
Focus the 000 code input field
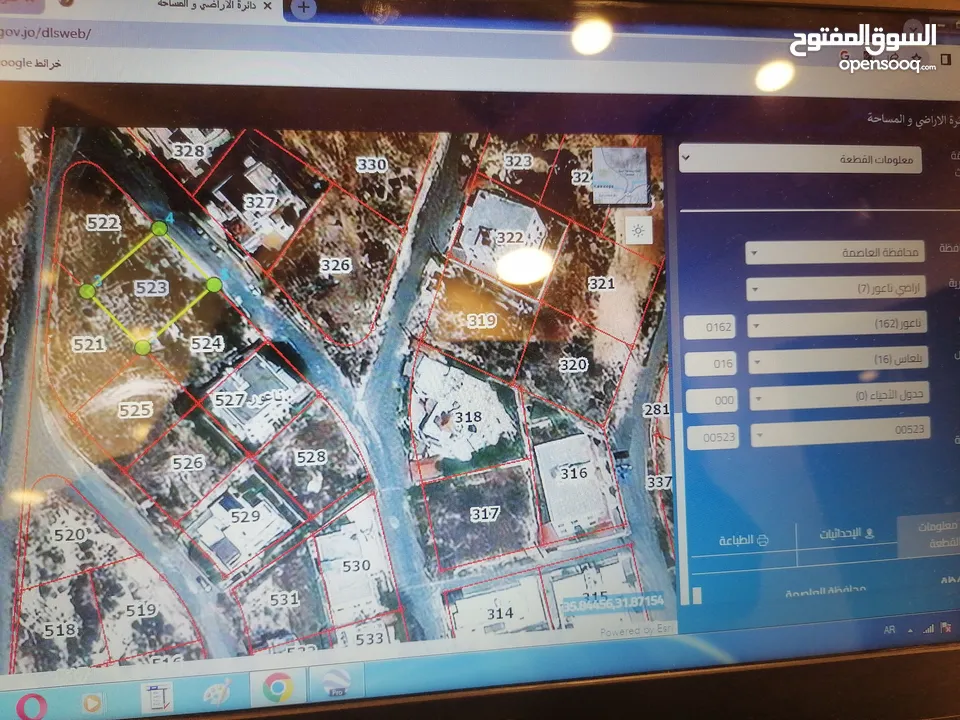(x=712, y=400)
